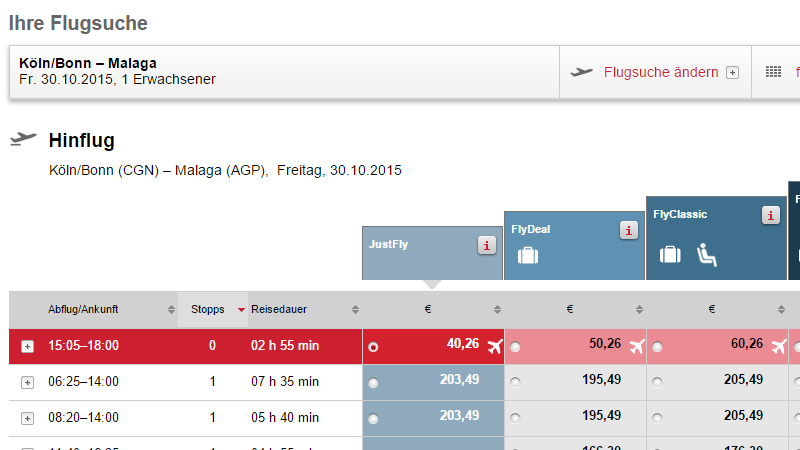Select FlyDeal 195,49 radio for 06:25 flight
The height and width of the screenshot is (450, 800).
tap(515, 382)
